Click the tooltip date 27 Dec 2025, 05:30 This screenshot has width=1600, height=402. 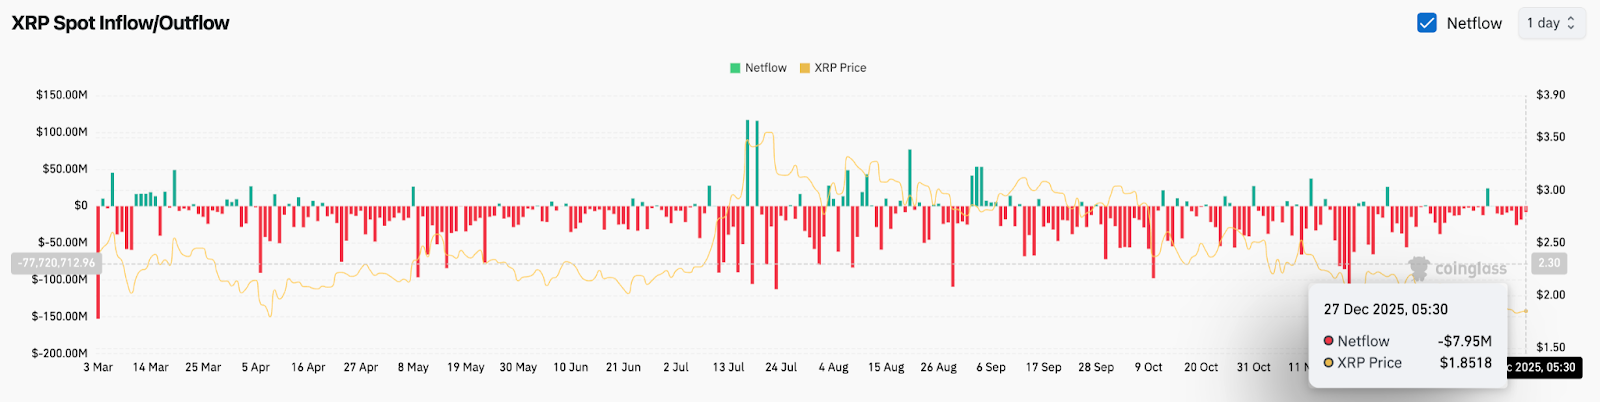1385,310
